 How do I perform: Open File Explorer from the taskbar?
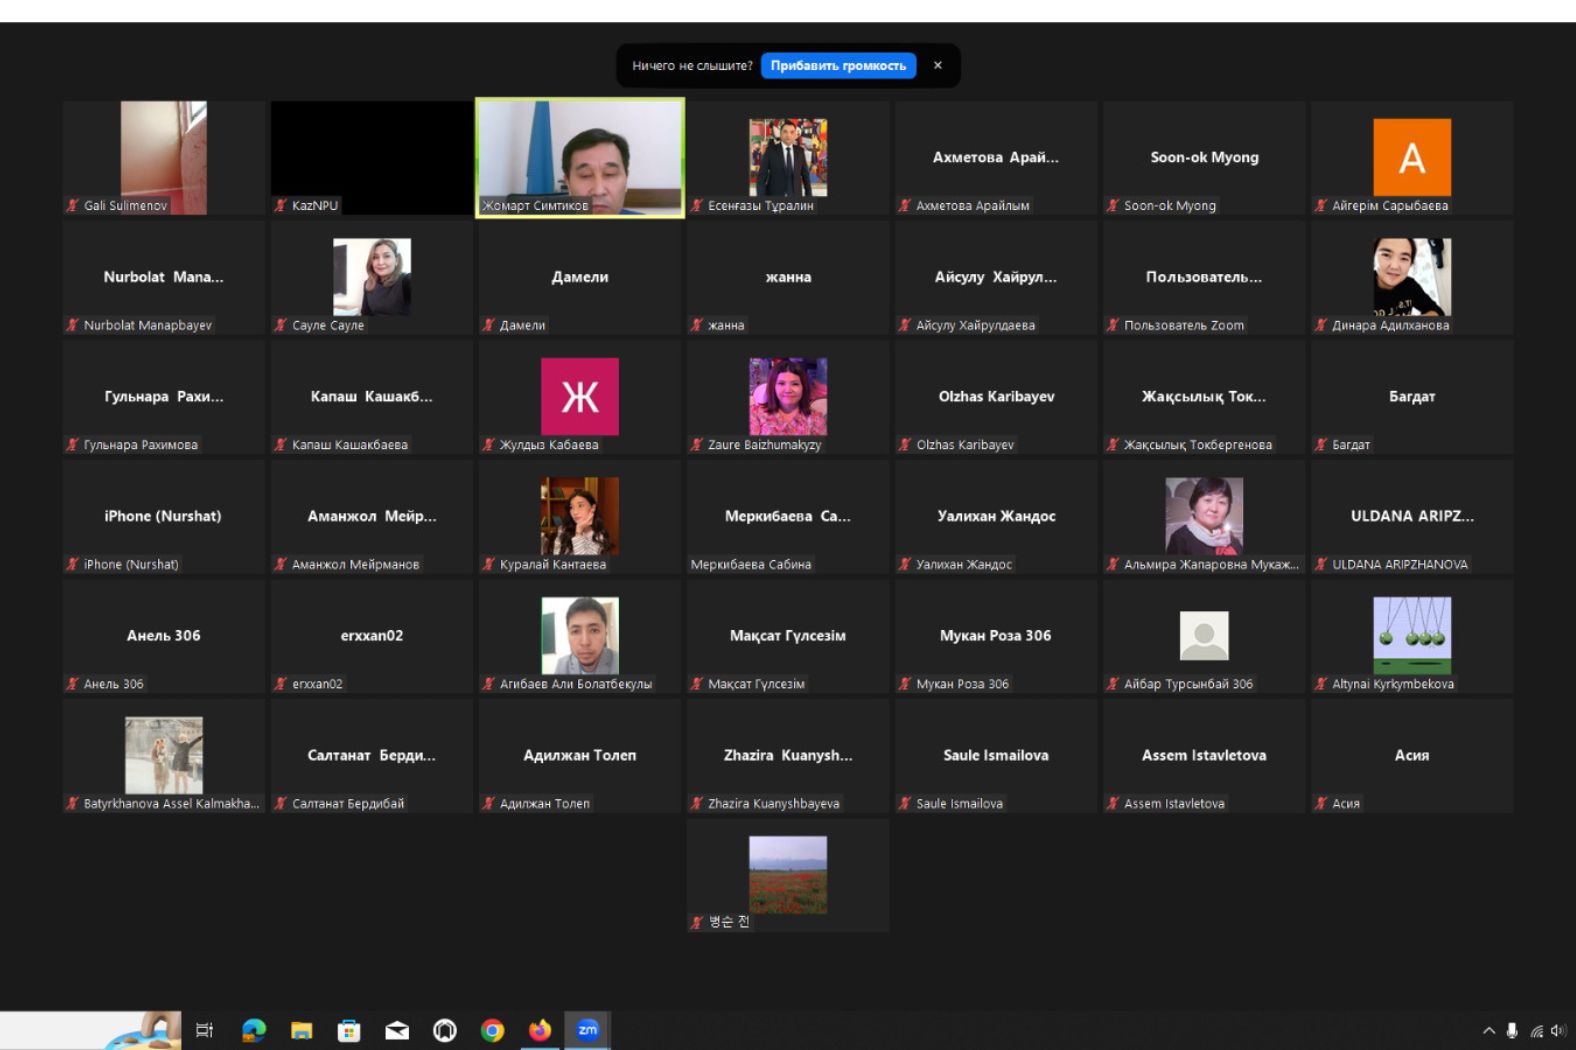(x=301, y=1030)
